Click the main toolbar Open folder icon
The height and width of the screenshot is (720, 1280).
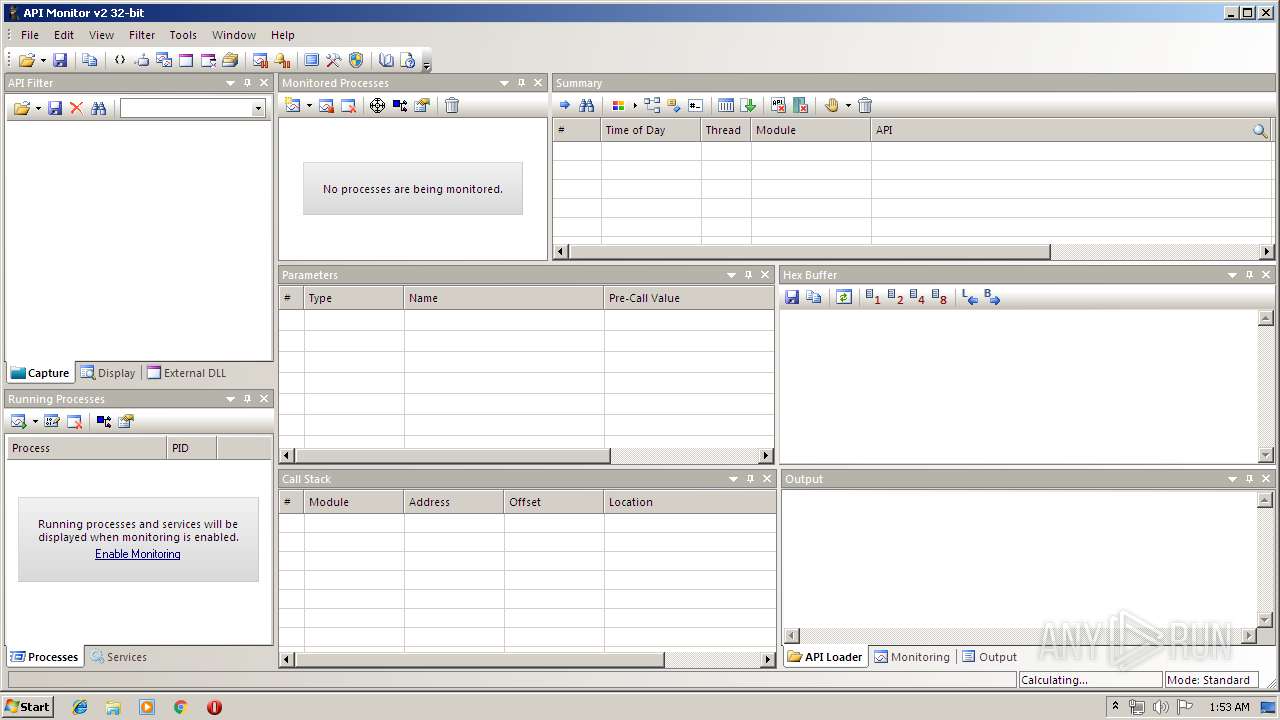click(26, 60)
